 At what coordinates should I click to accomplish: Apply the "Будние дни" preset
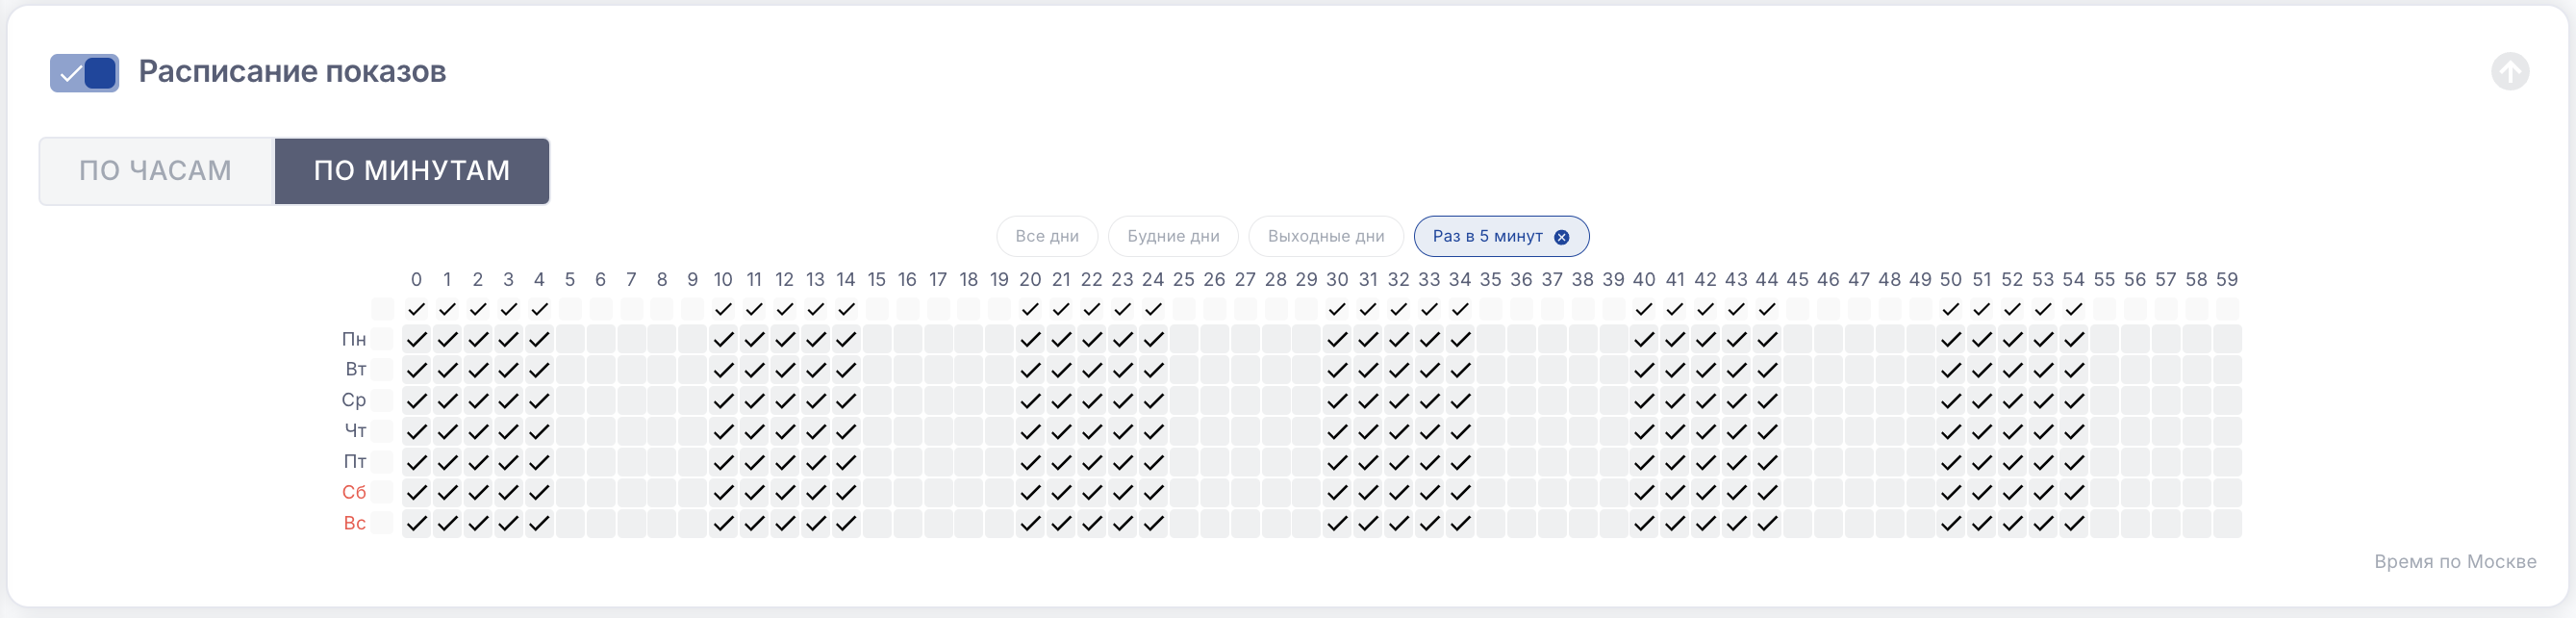click(x=1173, y=237)
